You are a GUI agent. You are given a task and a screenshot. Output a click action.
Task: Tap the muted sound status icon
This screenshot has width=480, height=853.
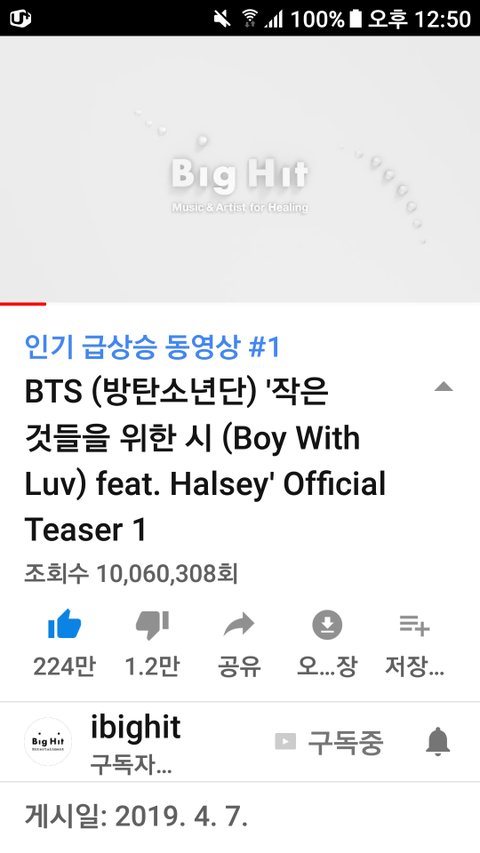(222, 19)
